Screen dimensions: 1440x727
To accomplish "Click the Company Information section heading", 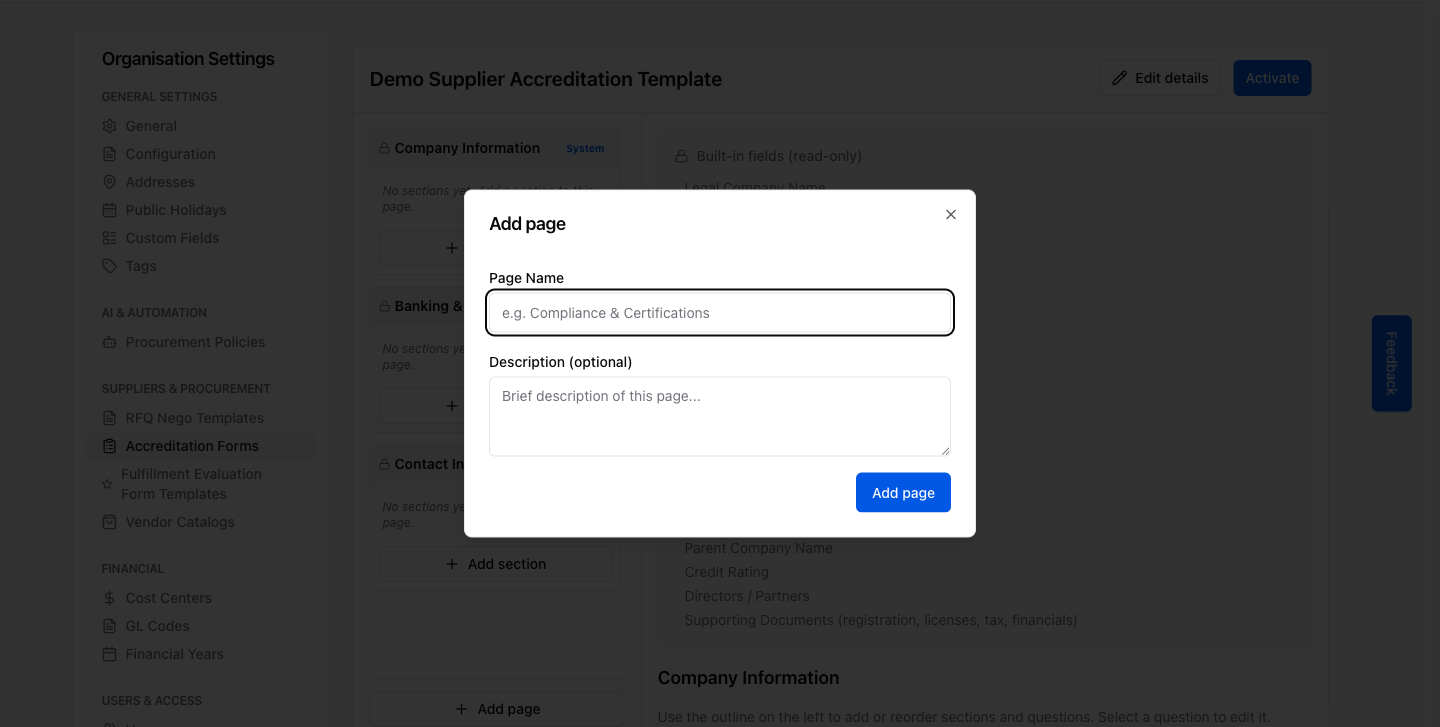I will point(748,678).
